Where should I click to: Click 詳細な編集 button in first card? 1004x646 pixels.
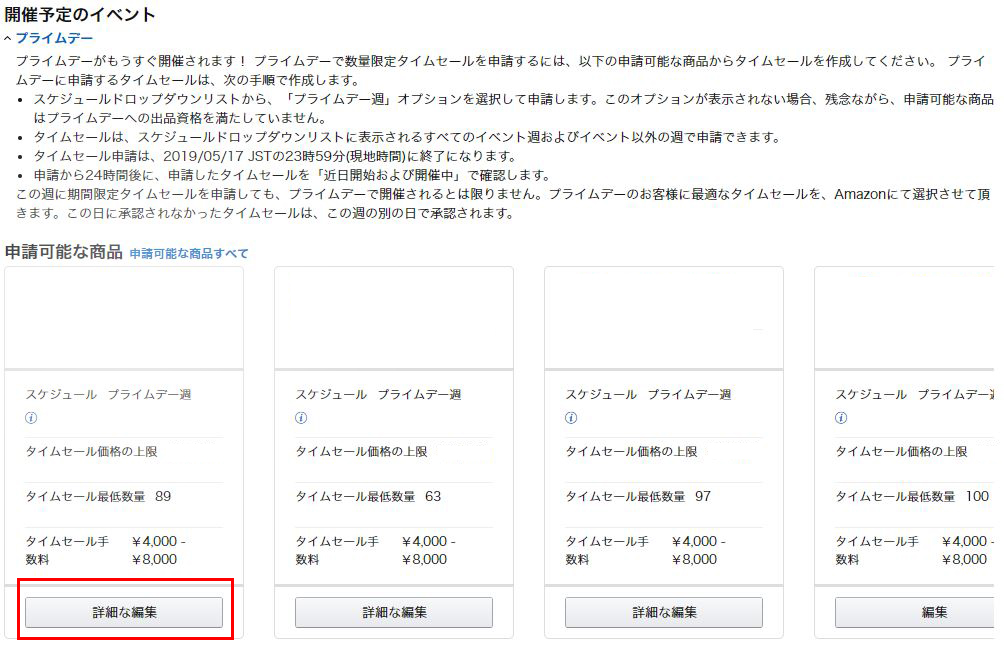pos(124,612)
